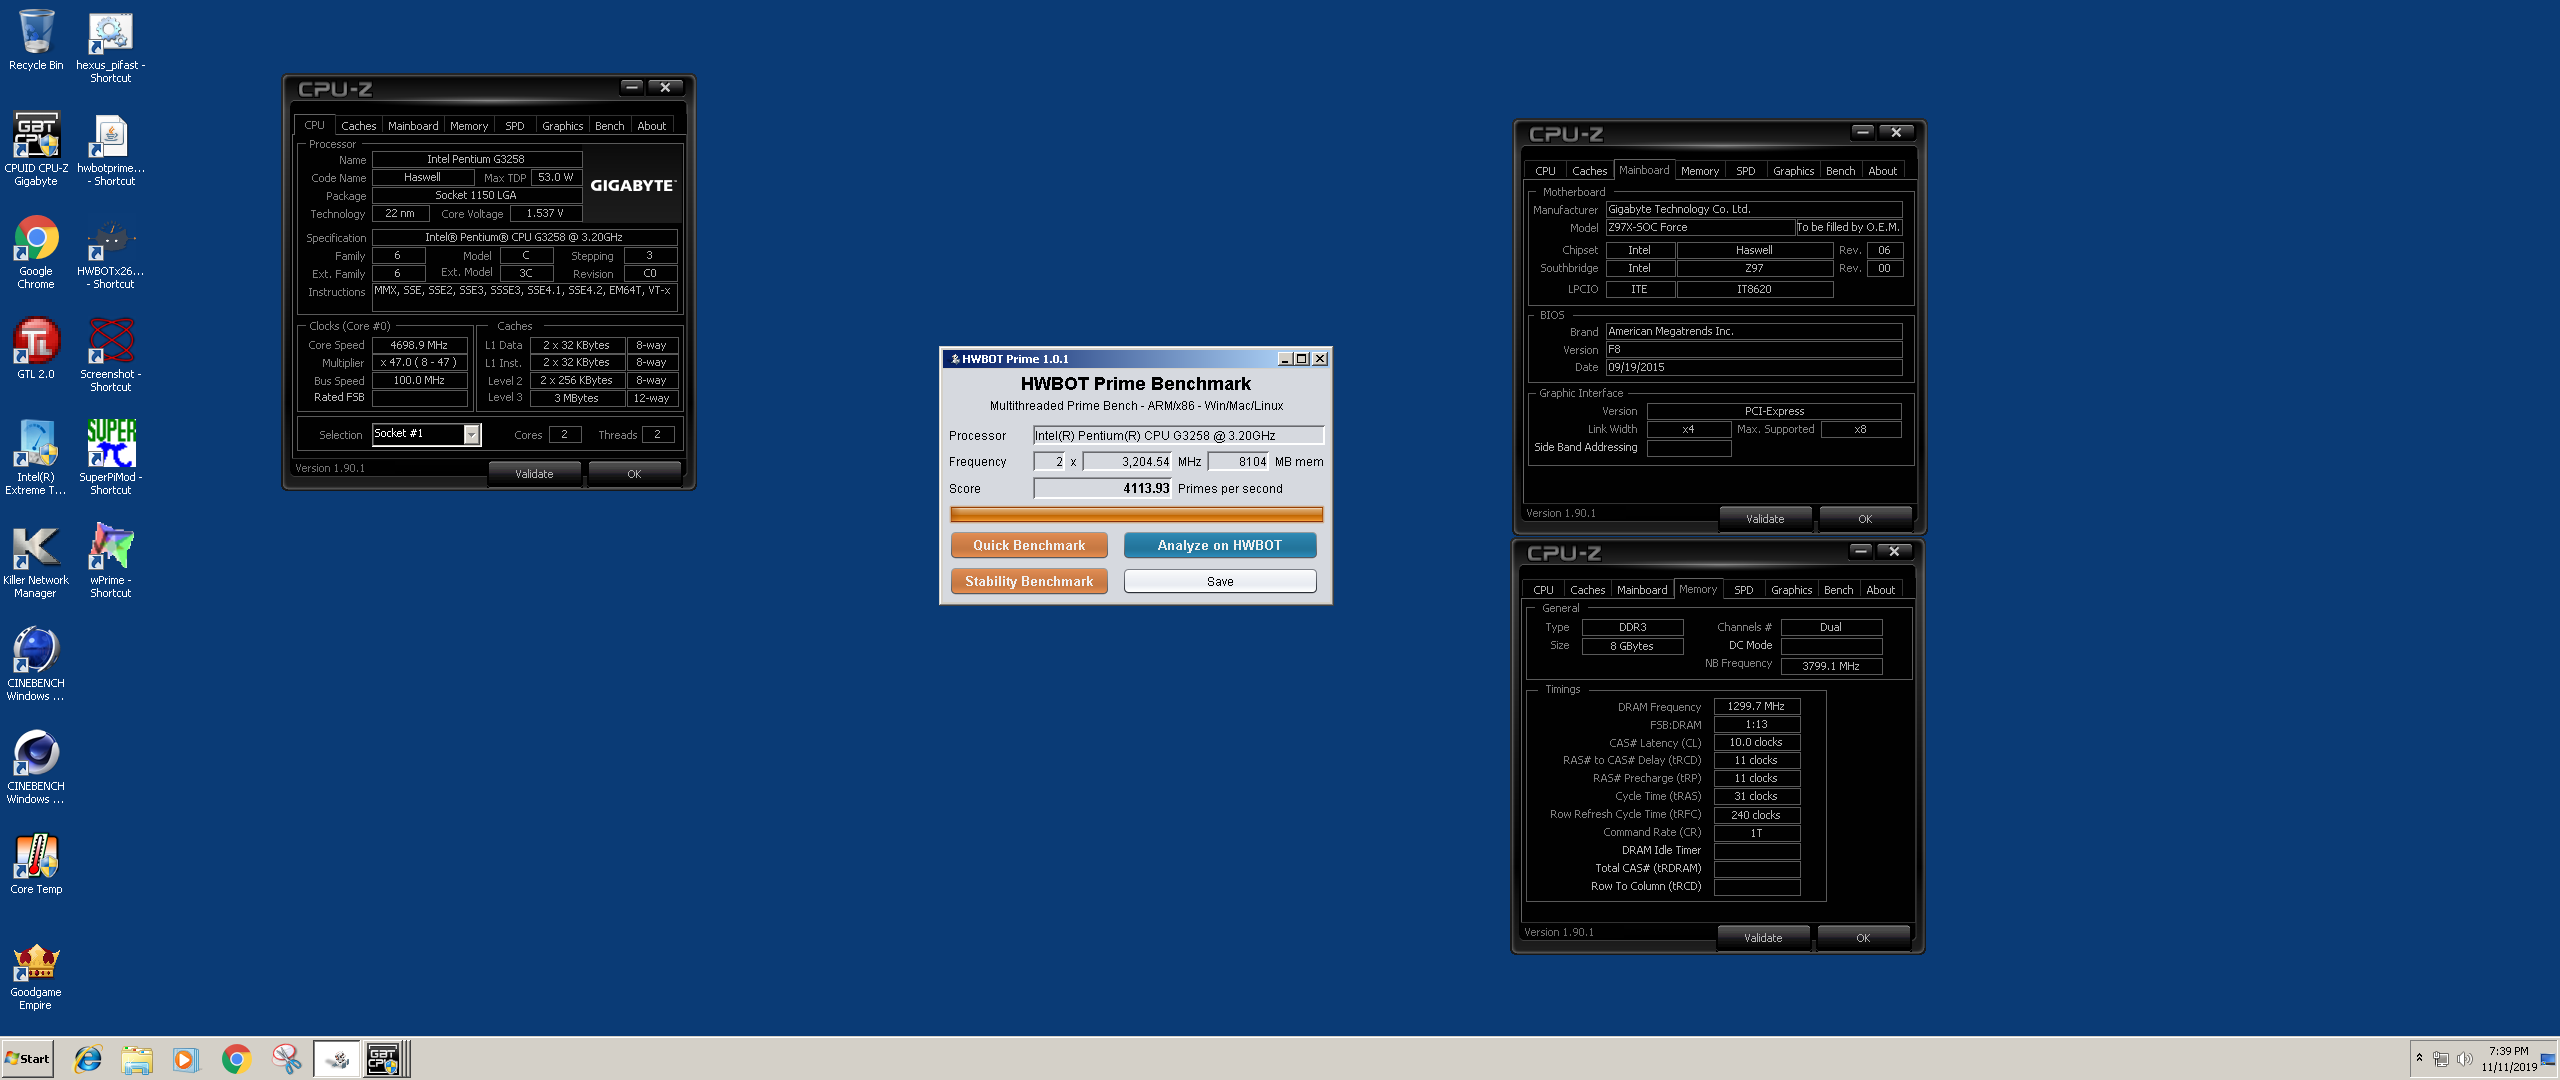The image size is (2560, 1080).
Task: Click the Frequency 3,204.54 MHz field
Action: pos(1127,461)
